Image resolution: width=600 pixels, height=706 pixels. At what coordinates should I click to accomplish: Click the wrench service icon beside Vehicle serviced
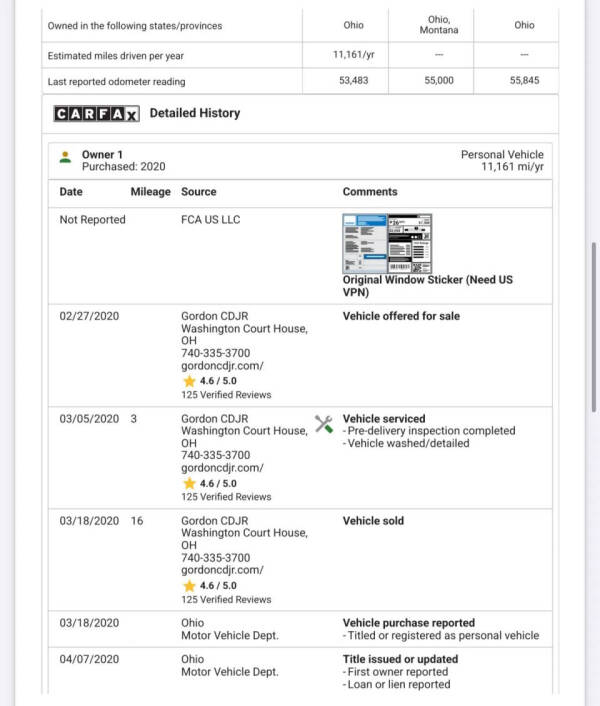point(323,424)
